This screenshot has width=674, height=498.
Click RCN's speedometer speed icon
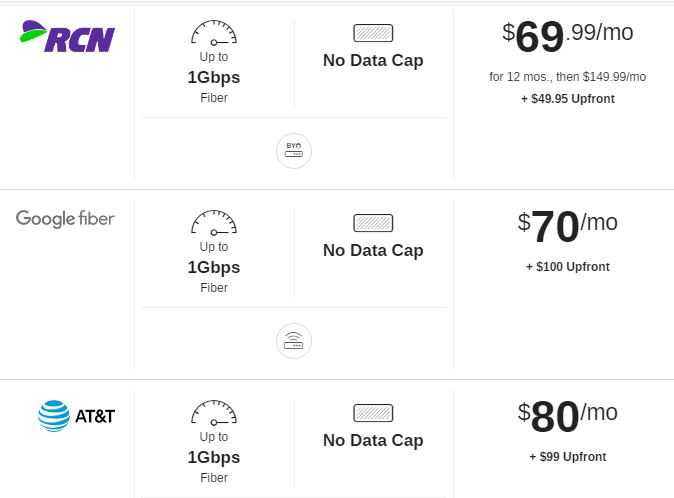(214, 33)
